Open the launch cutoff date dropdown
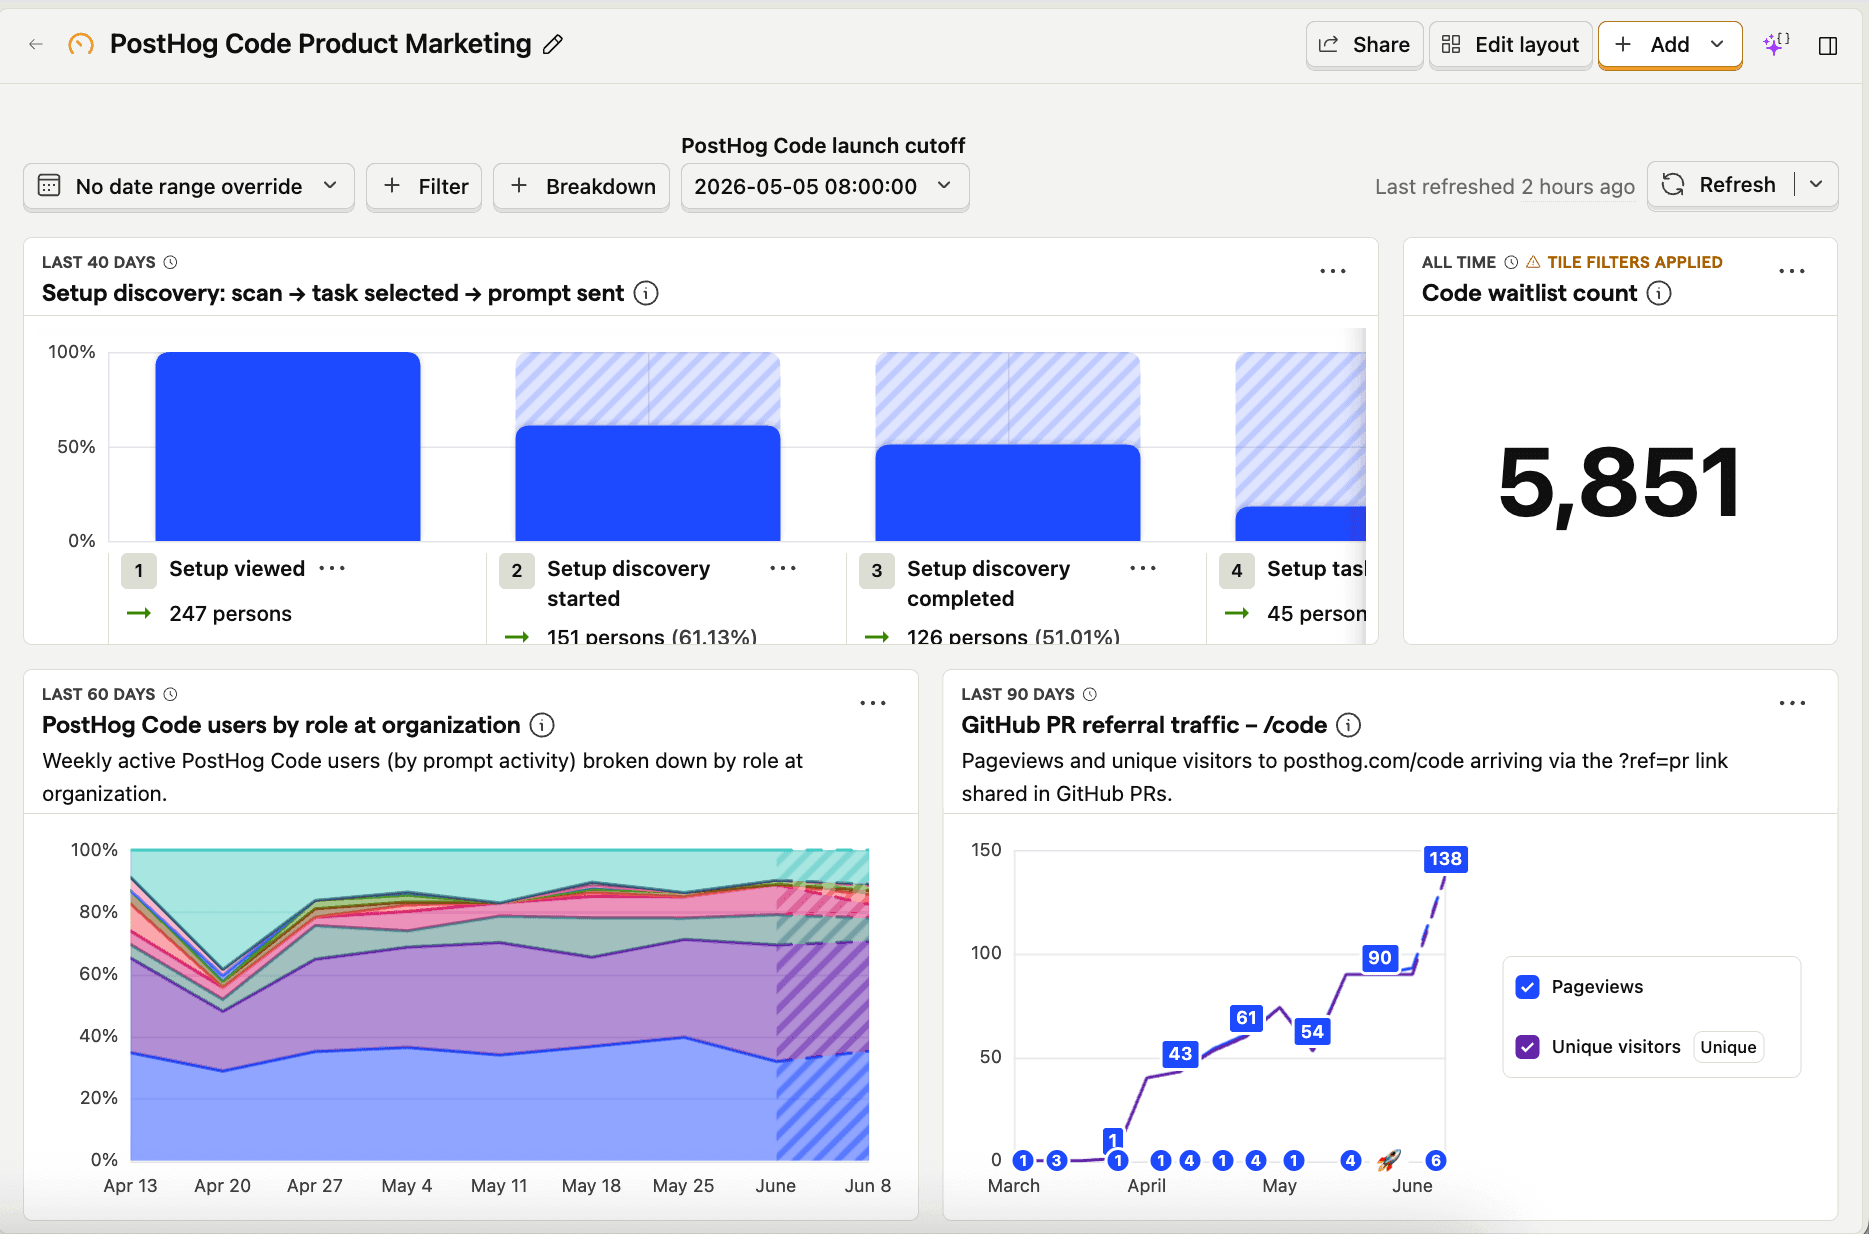 coord(824,187)
